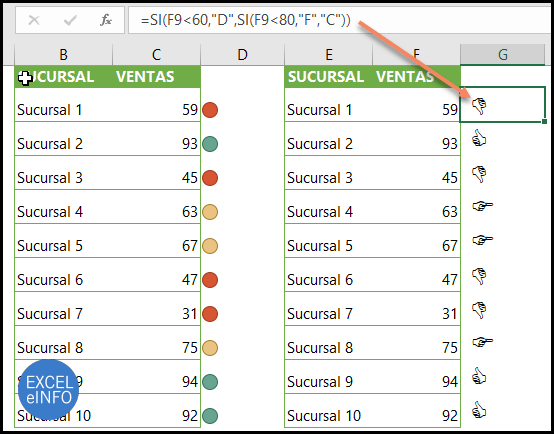Select the left table's VENTAS header cell
This screenshot has width=554, height=434.
pyautogui.click(x=156, y=77)
